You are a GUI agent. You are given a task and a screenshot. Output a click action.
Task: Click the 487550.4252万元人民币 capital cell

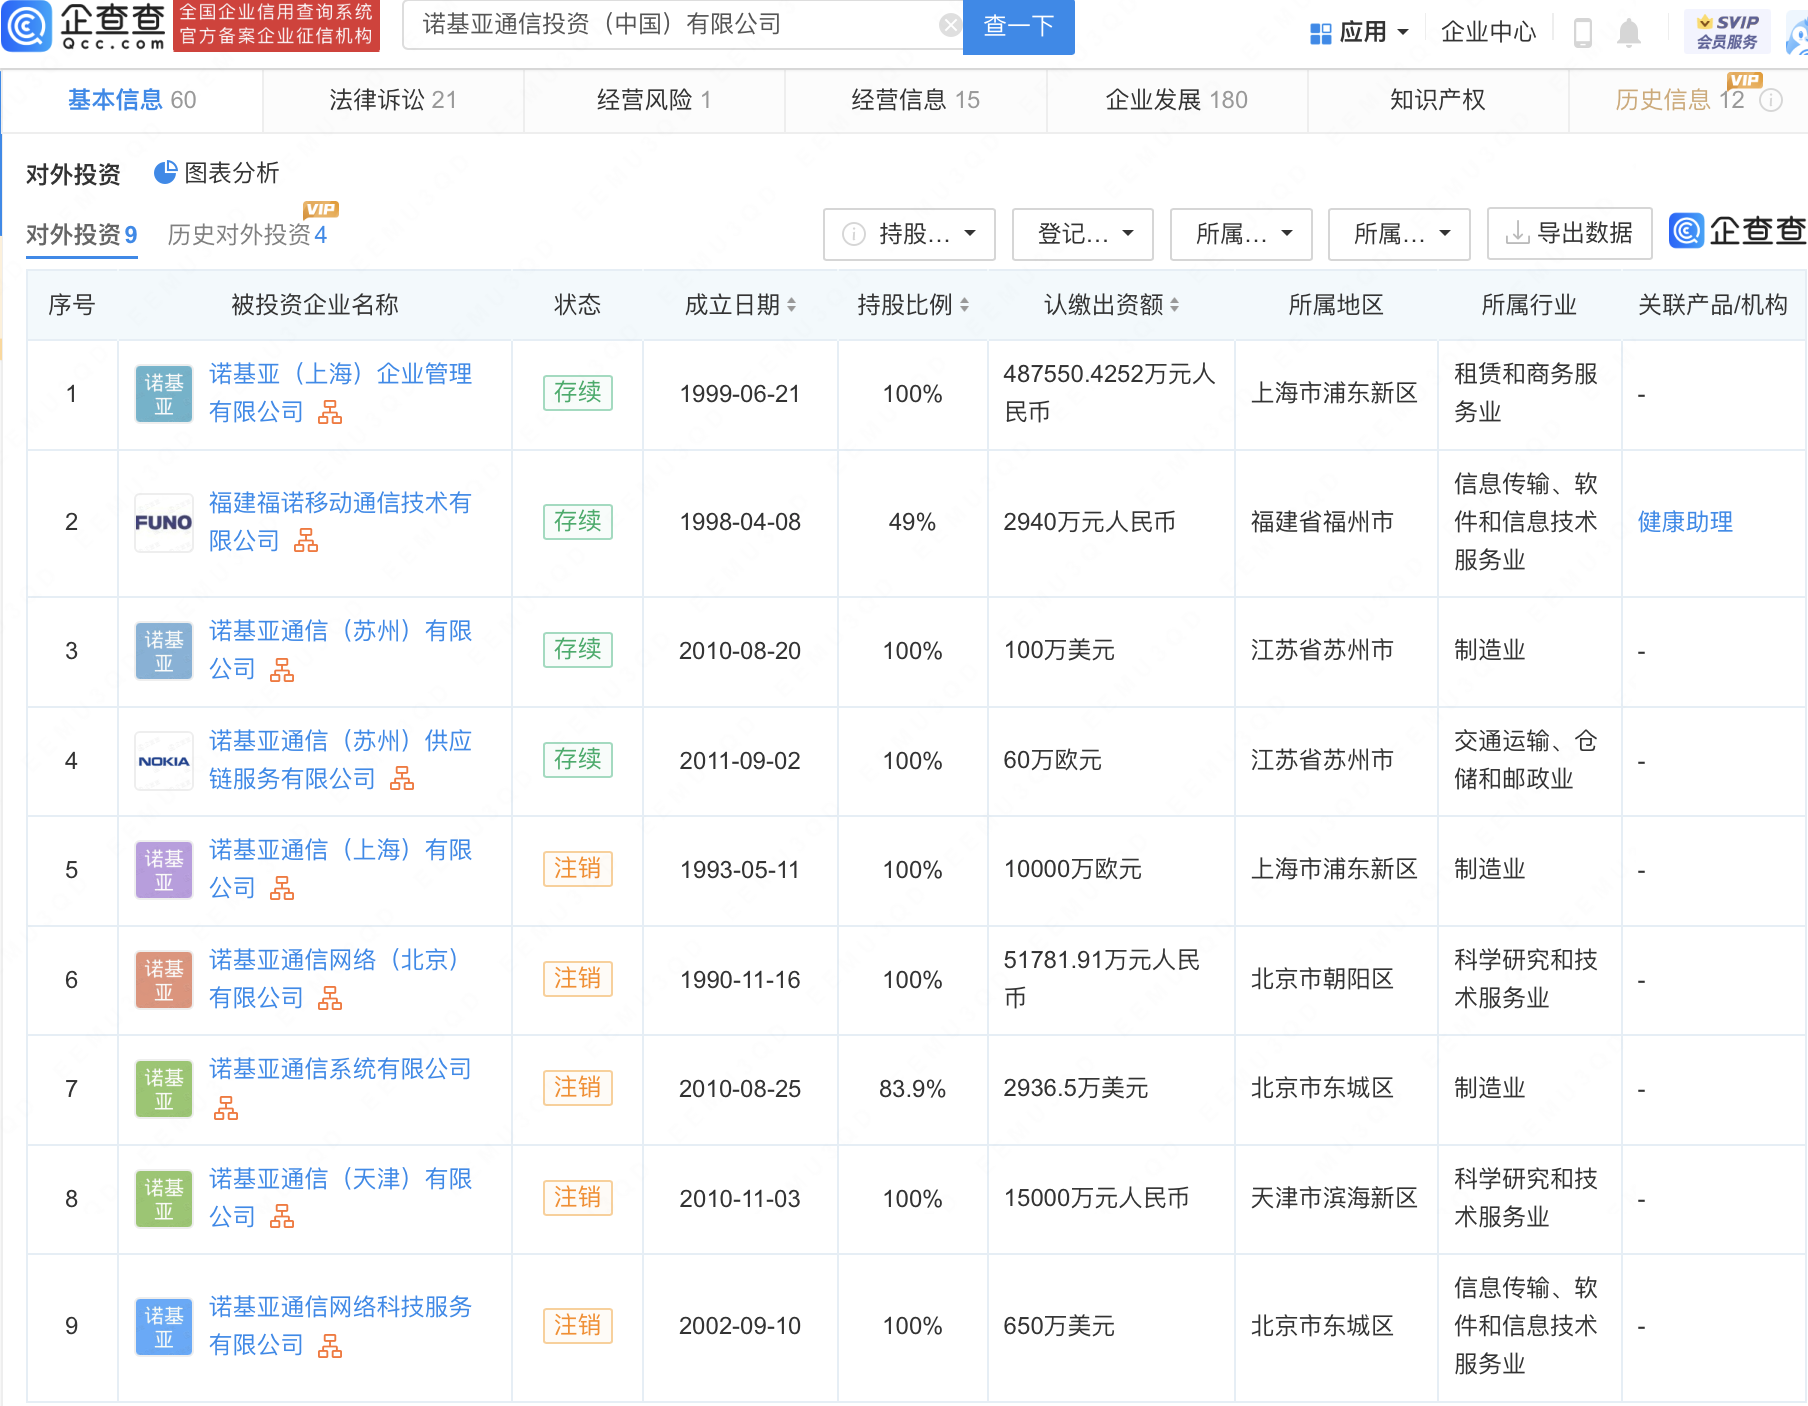coord(1111,393)
